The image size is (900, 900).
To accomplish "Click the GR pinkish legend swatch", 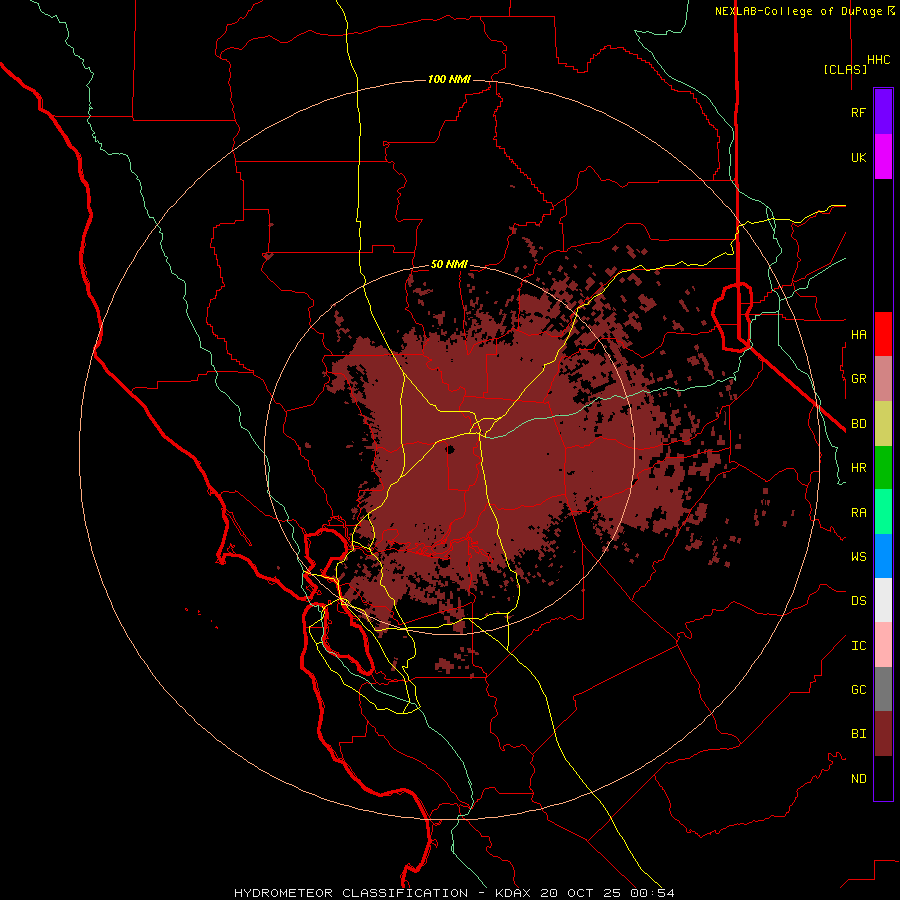I will pos(883,379).
